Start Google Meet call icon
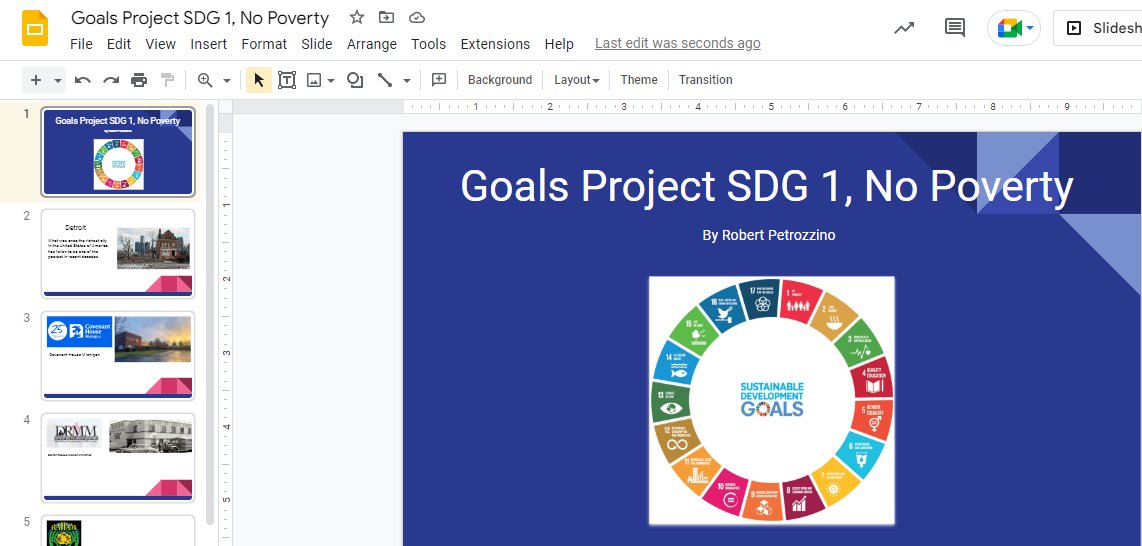Viewport: 1142px width, 546px height. tap(1009, 28)
